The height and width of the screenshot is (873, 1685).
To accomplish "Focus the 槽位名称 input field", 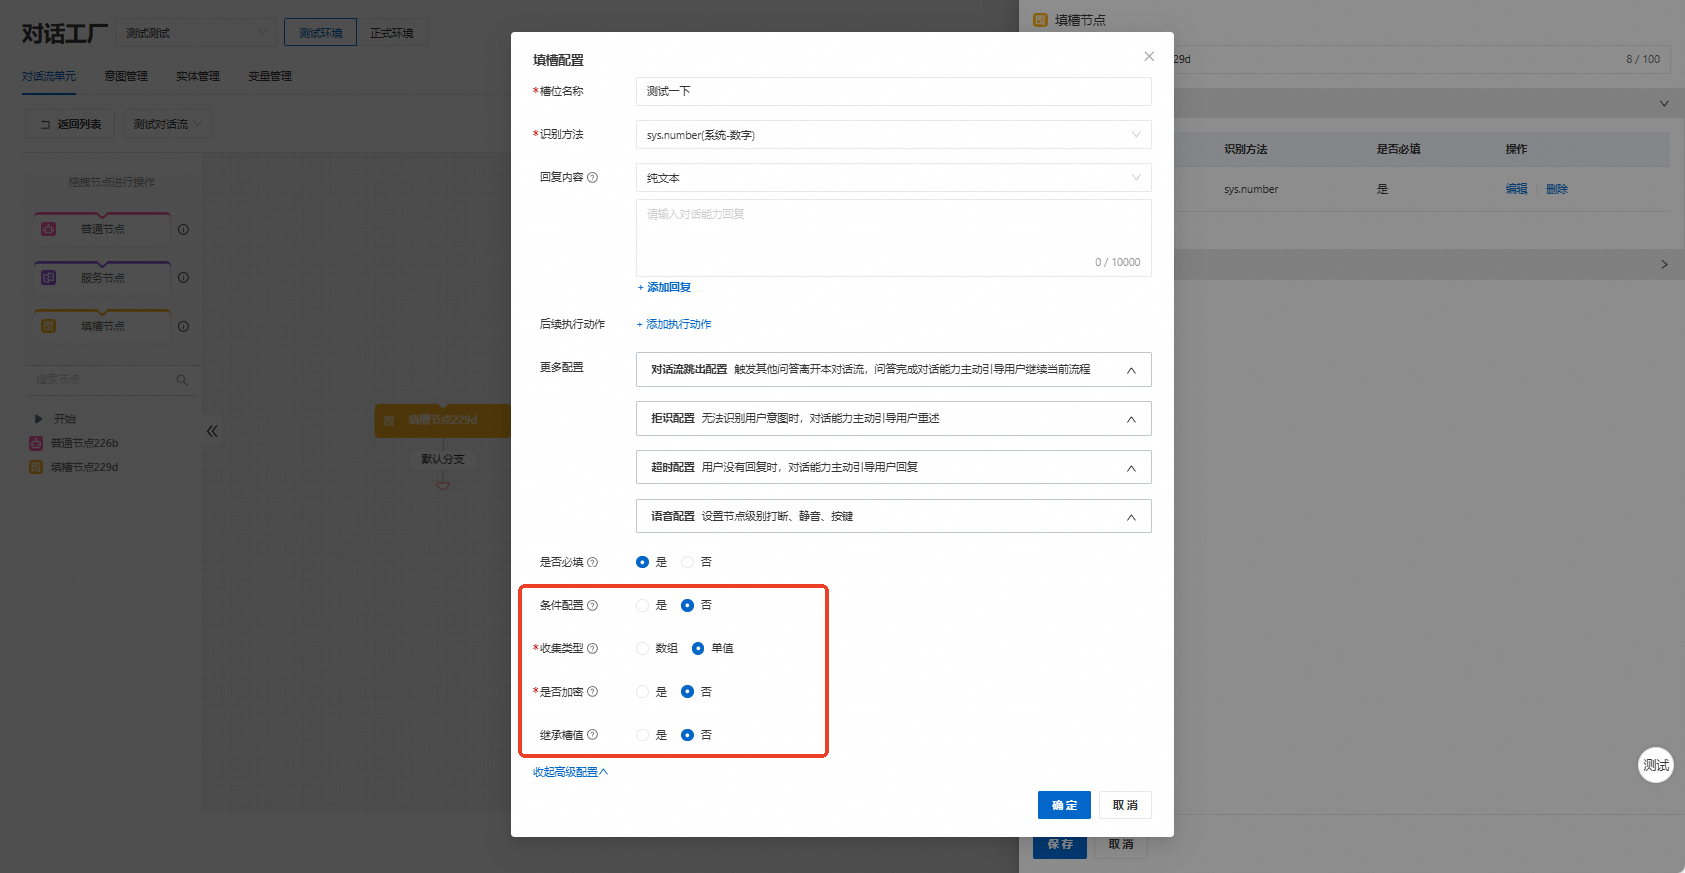I will [893, 91].
